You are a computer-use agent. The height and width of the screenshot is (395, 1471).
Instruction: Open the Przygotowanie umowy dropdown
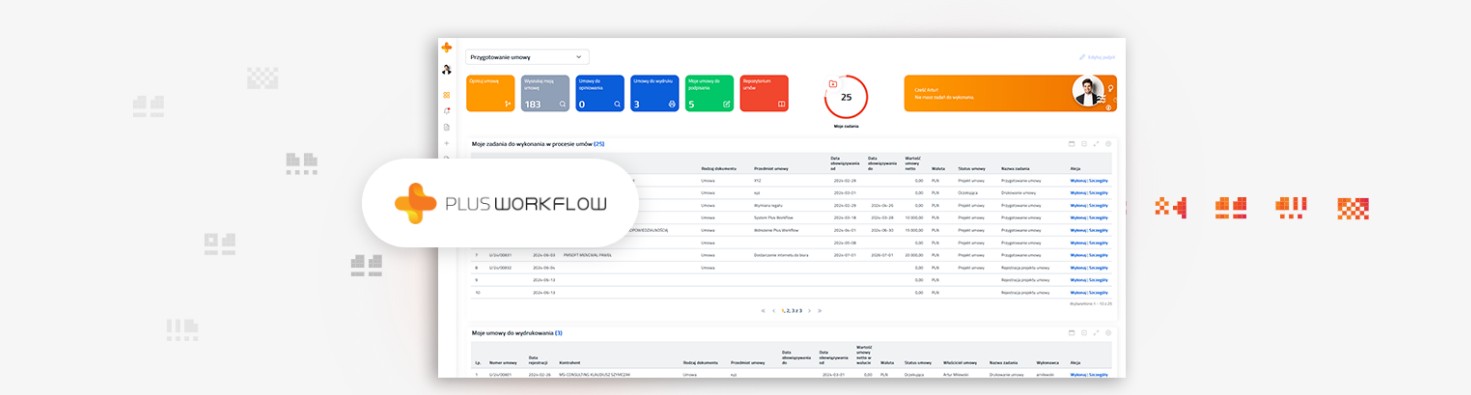click(x=527, y=57)
